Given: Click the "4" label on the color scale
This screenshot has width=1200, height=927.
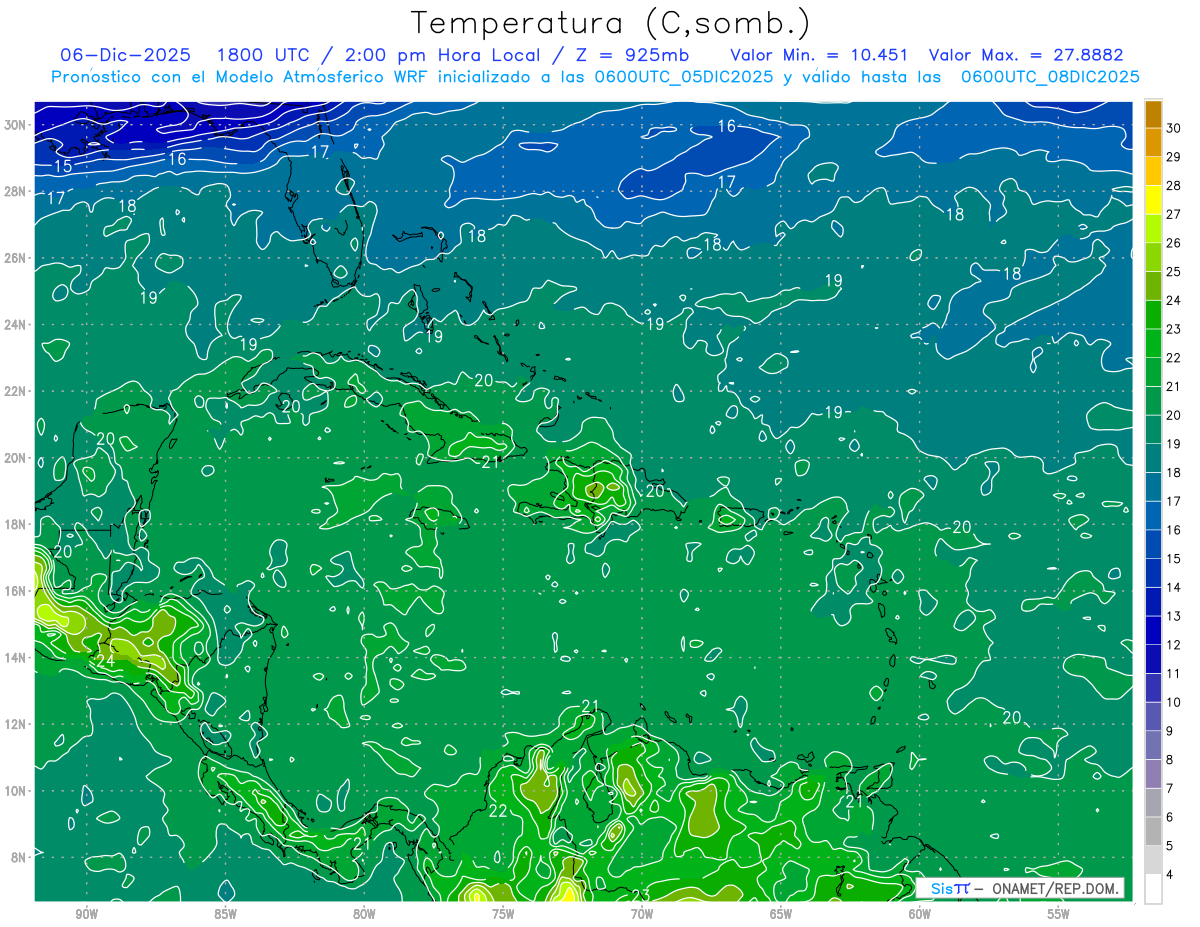Looking at the screenshot, I should tap(1170, 875).
